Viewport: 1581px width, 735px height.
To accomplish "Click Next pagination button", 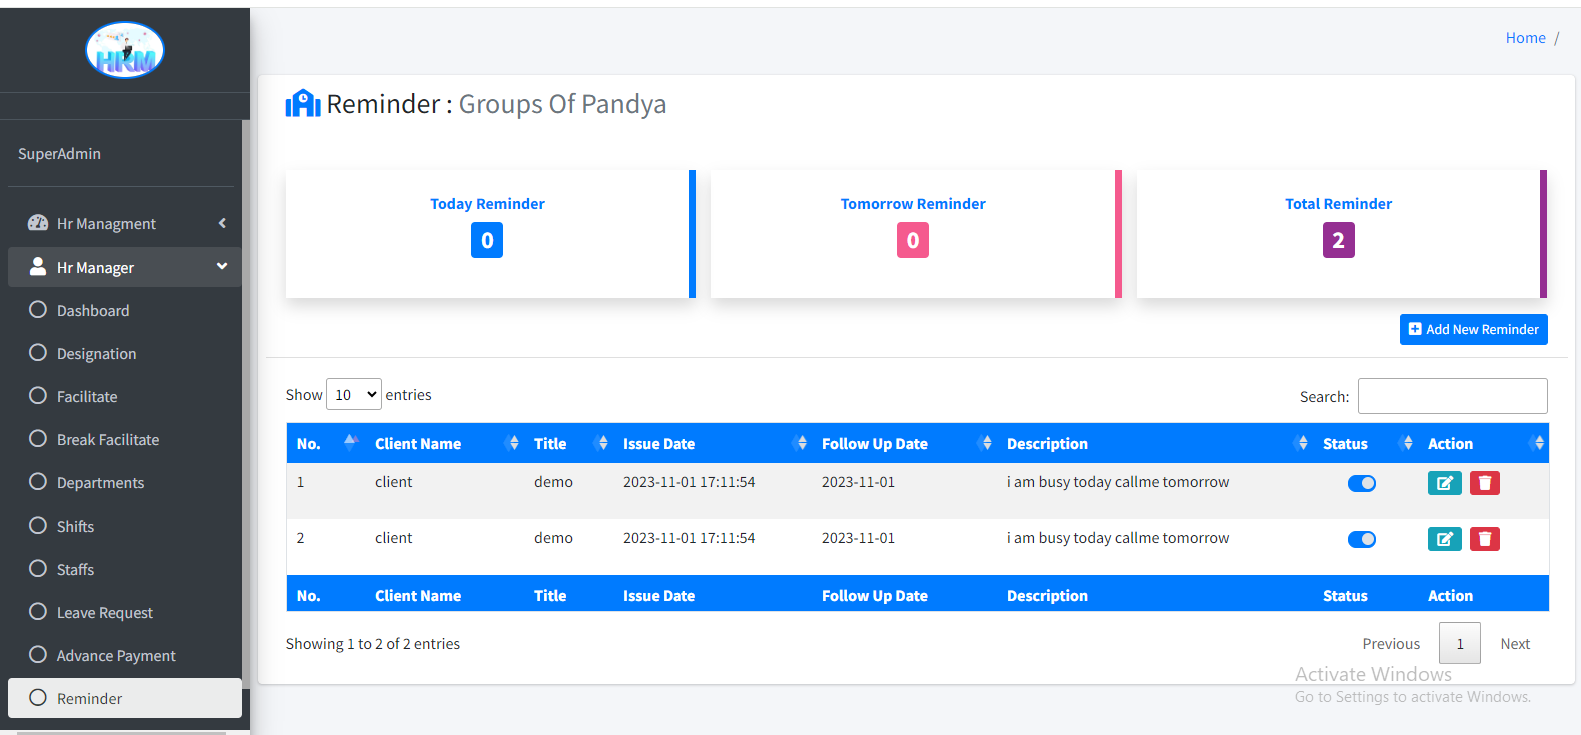I will [x=1515, y=643].
